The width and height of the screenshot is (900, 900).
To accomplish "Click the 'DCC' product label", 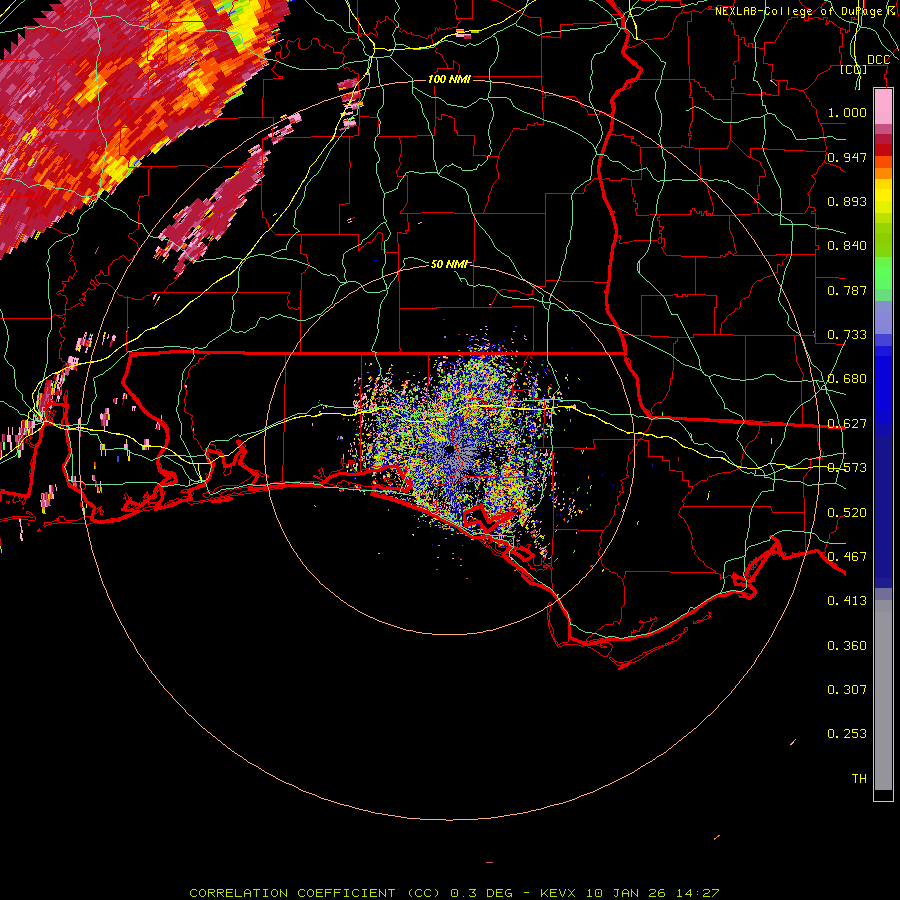I will point(878,60).
